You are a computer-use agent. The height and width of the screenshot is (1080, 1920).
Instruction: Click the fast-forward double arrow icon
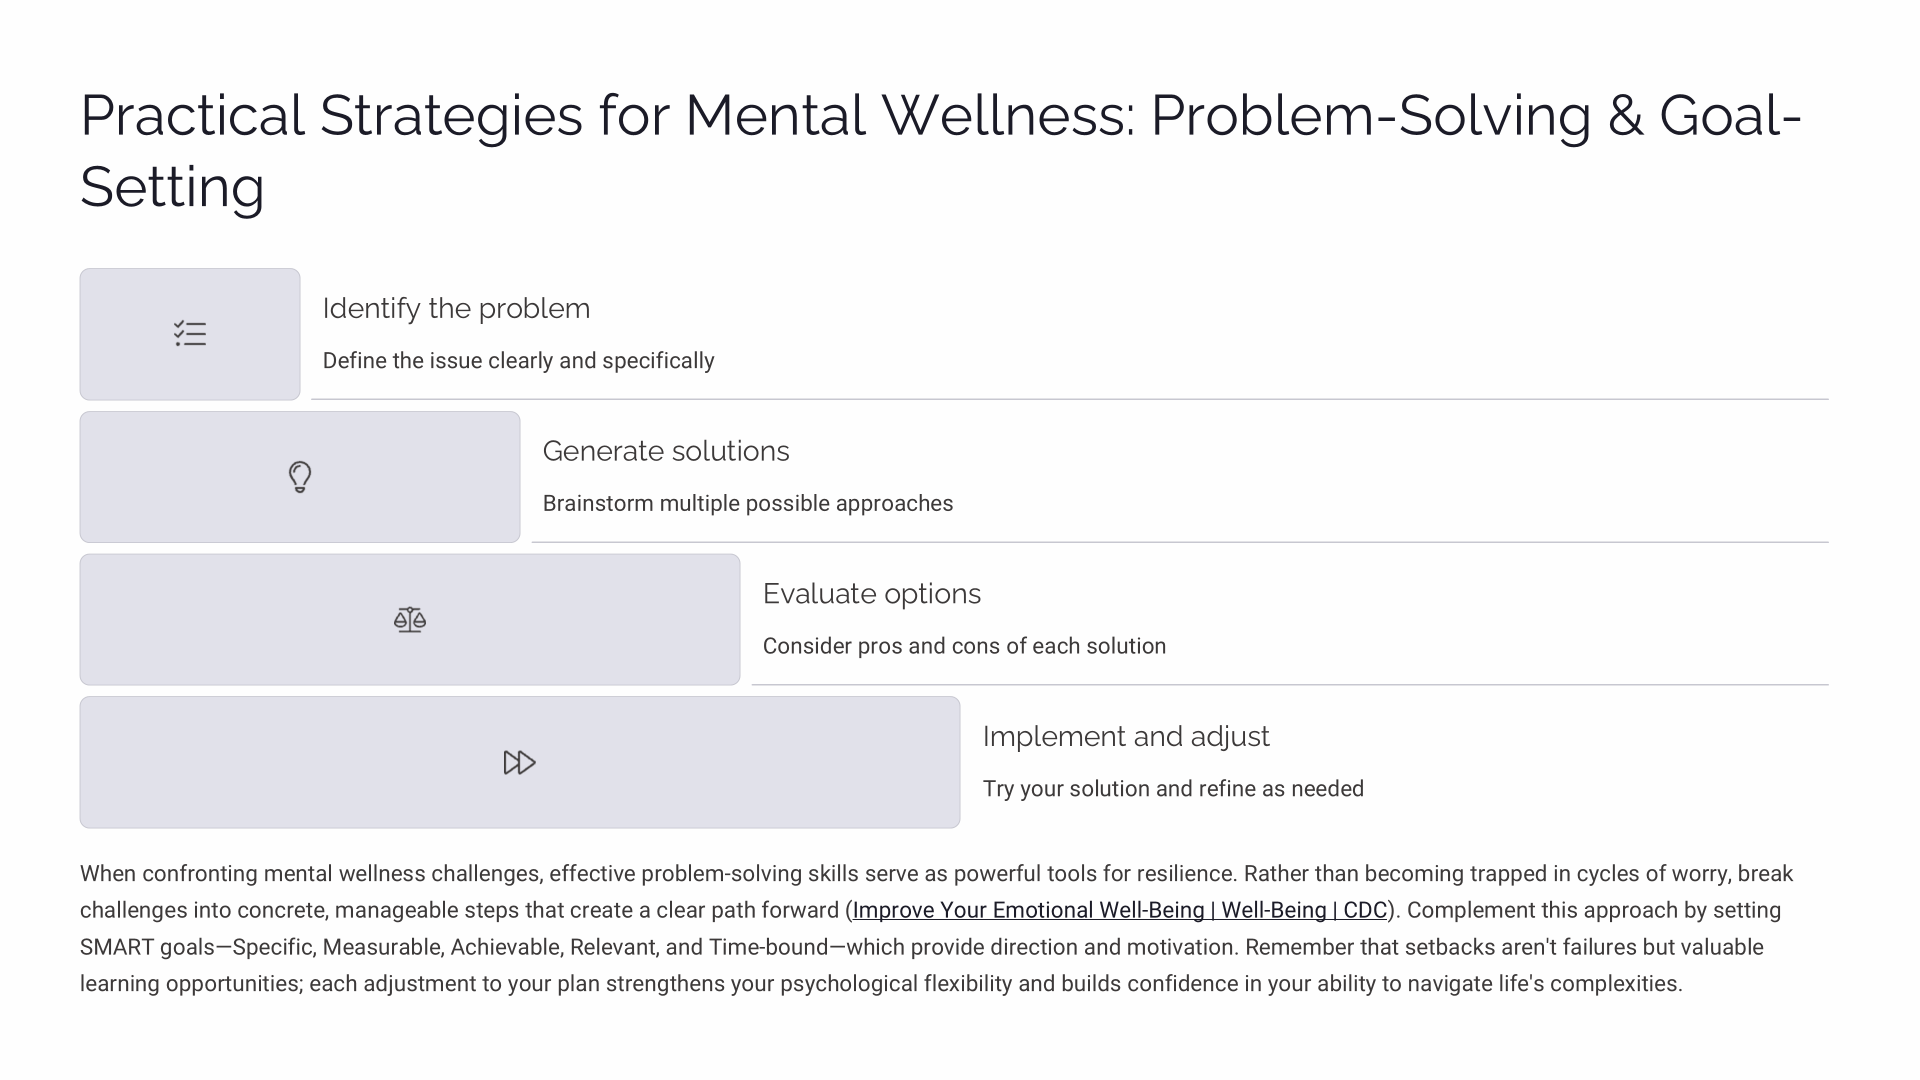click(520, 763)
